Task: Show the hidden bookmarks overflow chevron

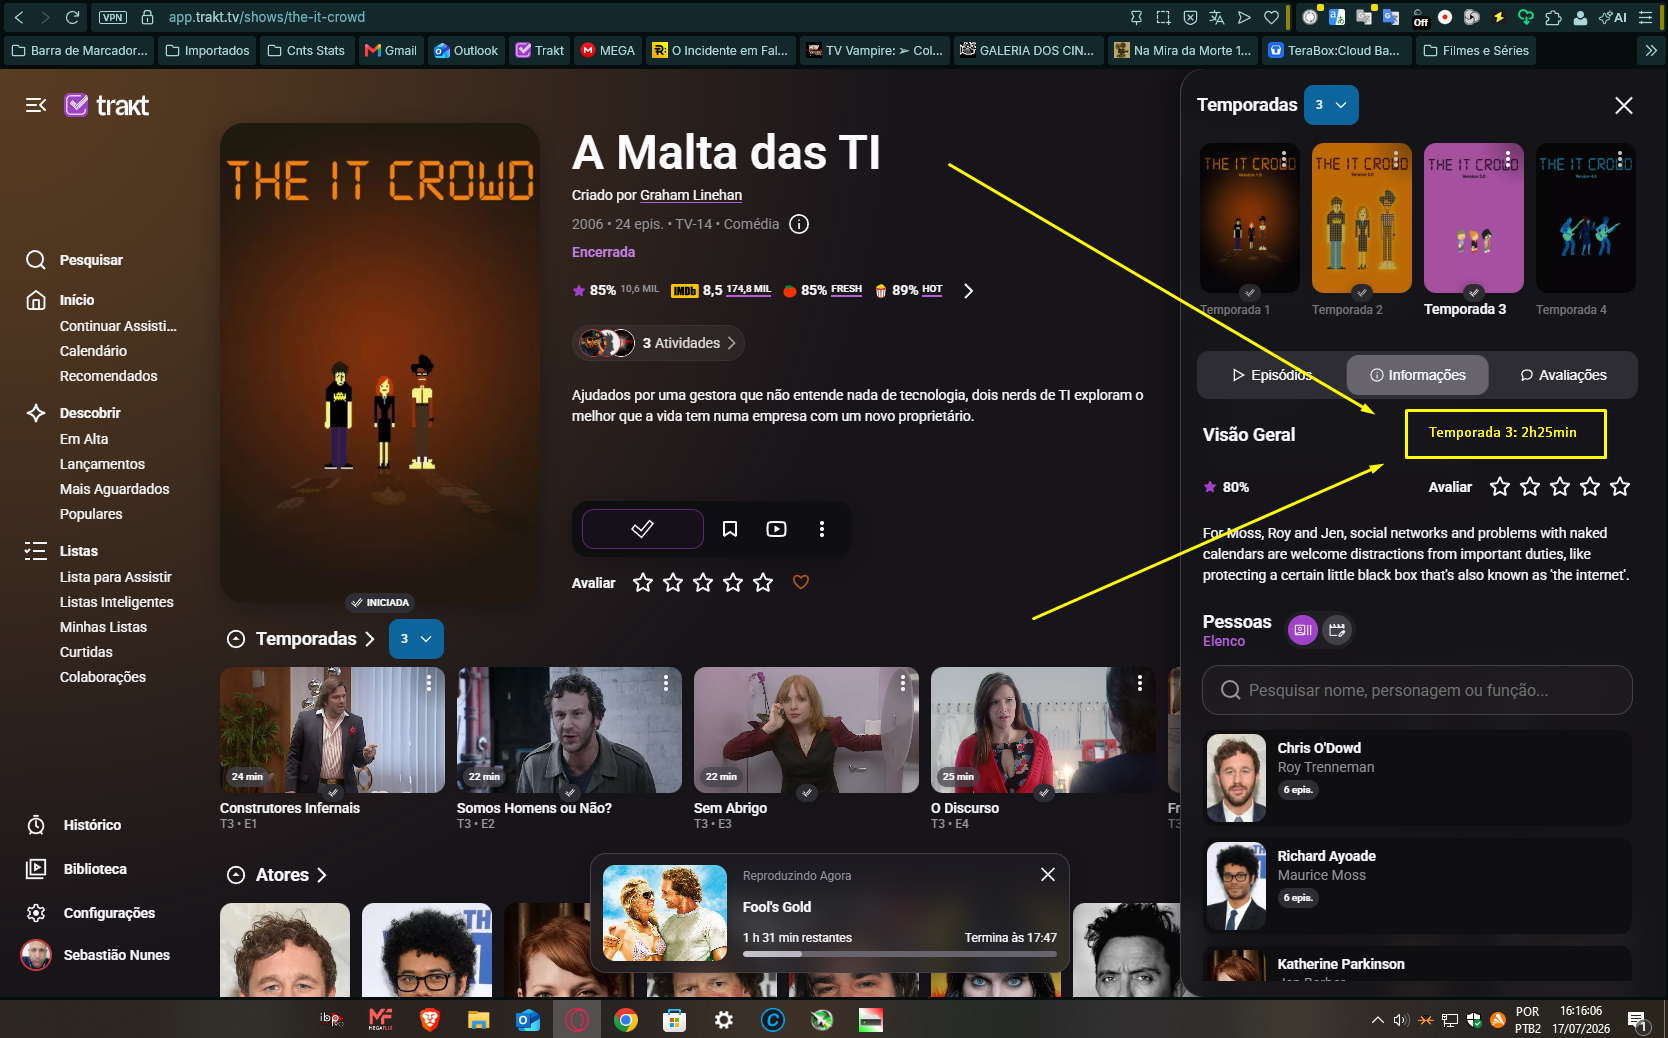Action: click(1651, 50)
